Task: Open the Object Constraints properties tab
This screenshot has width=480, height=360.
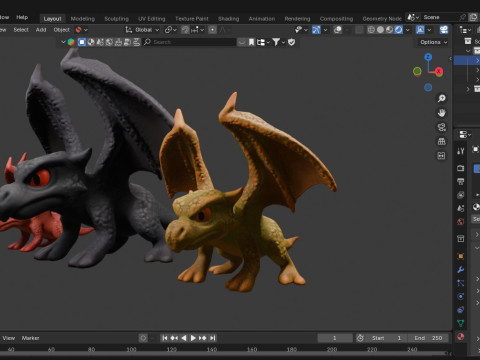Action: (461, 310)
